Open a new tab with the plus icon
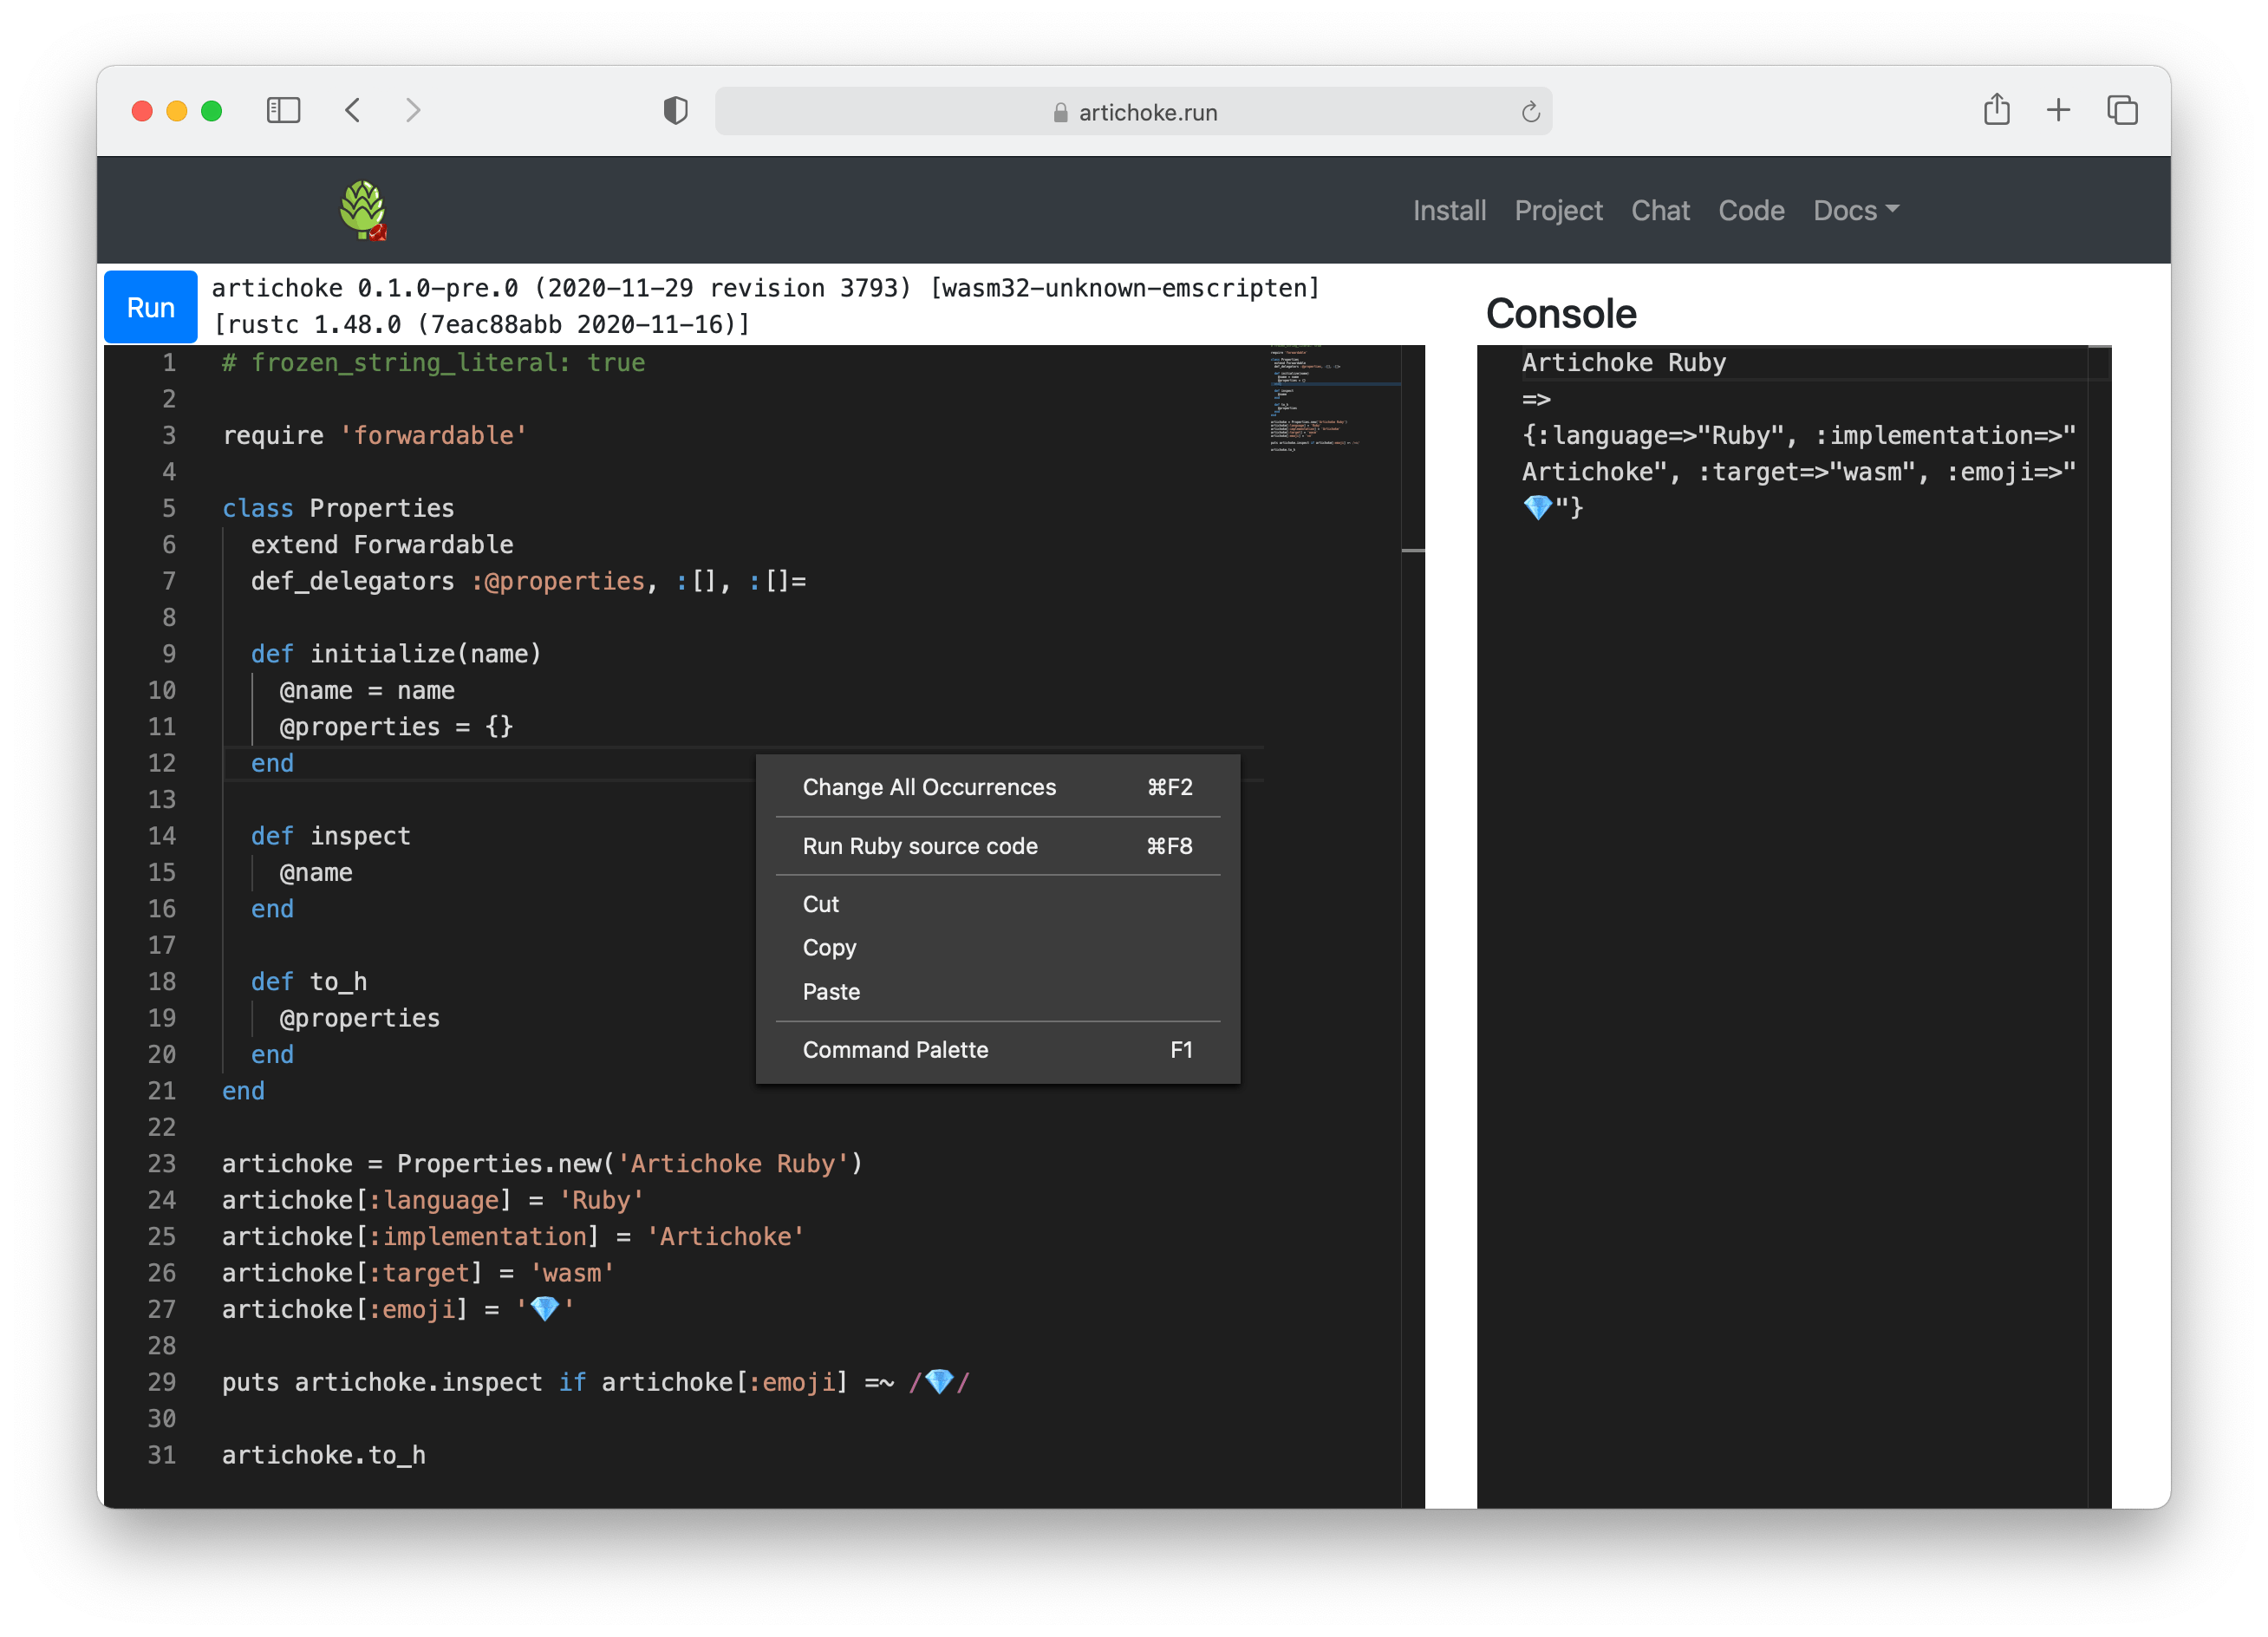The height and width of the screenshot is (1637, 2268). (2058, 110)
